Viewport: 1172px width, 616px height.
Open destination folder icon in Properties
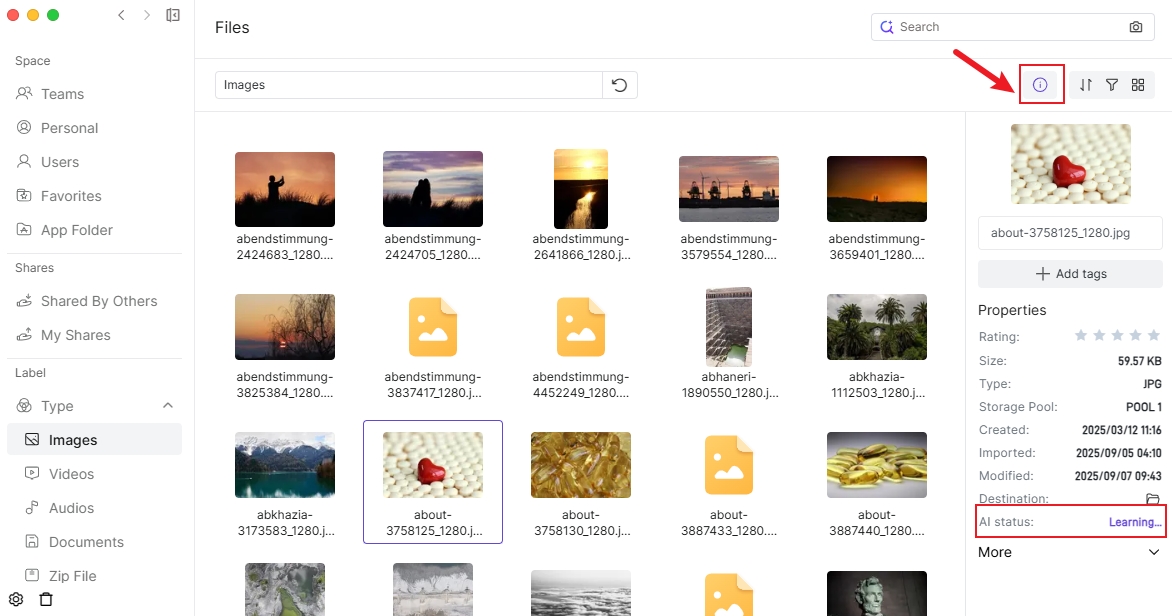pos(1153,499)
